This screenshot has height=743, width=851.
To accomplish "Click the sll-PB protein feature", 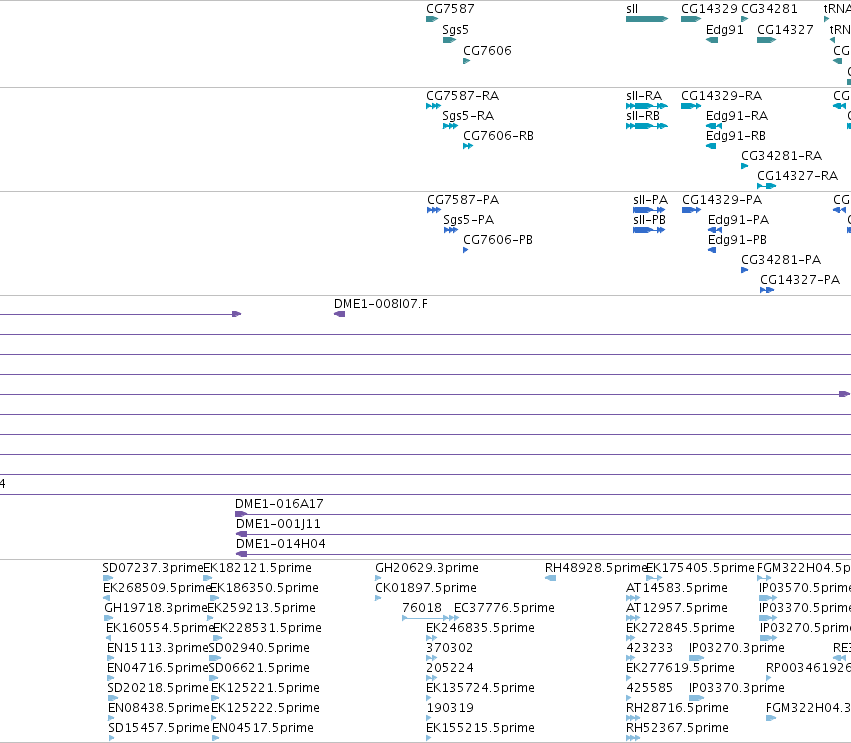I will pyautogui.click(x=649, y=220).
